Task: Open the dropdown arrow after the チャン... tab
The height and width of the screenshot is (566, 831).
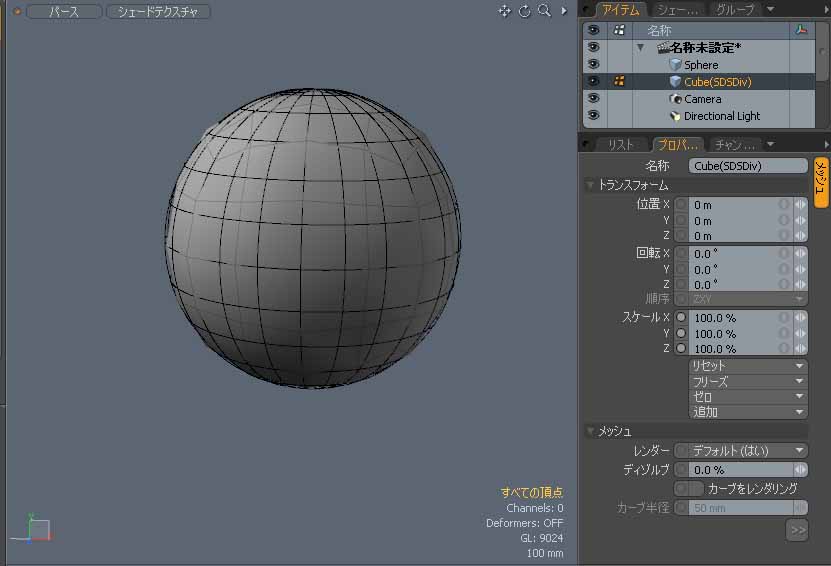Action: click(x=770, y=144)
